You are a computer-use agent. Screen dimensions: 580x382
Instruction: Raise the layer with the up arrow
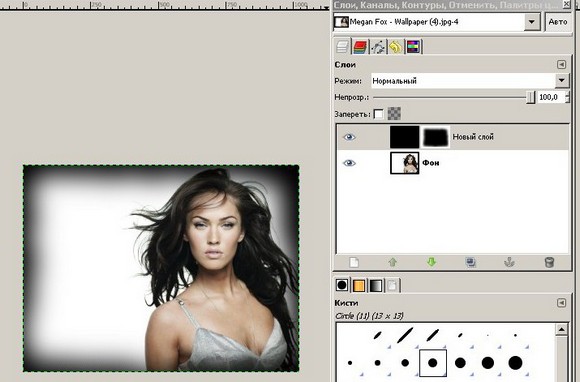(392, 262)
